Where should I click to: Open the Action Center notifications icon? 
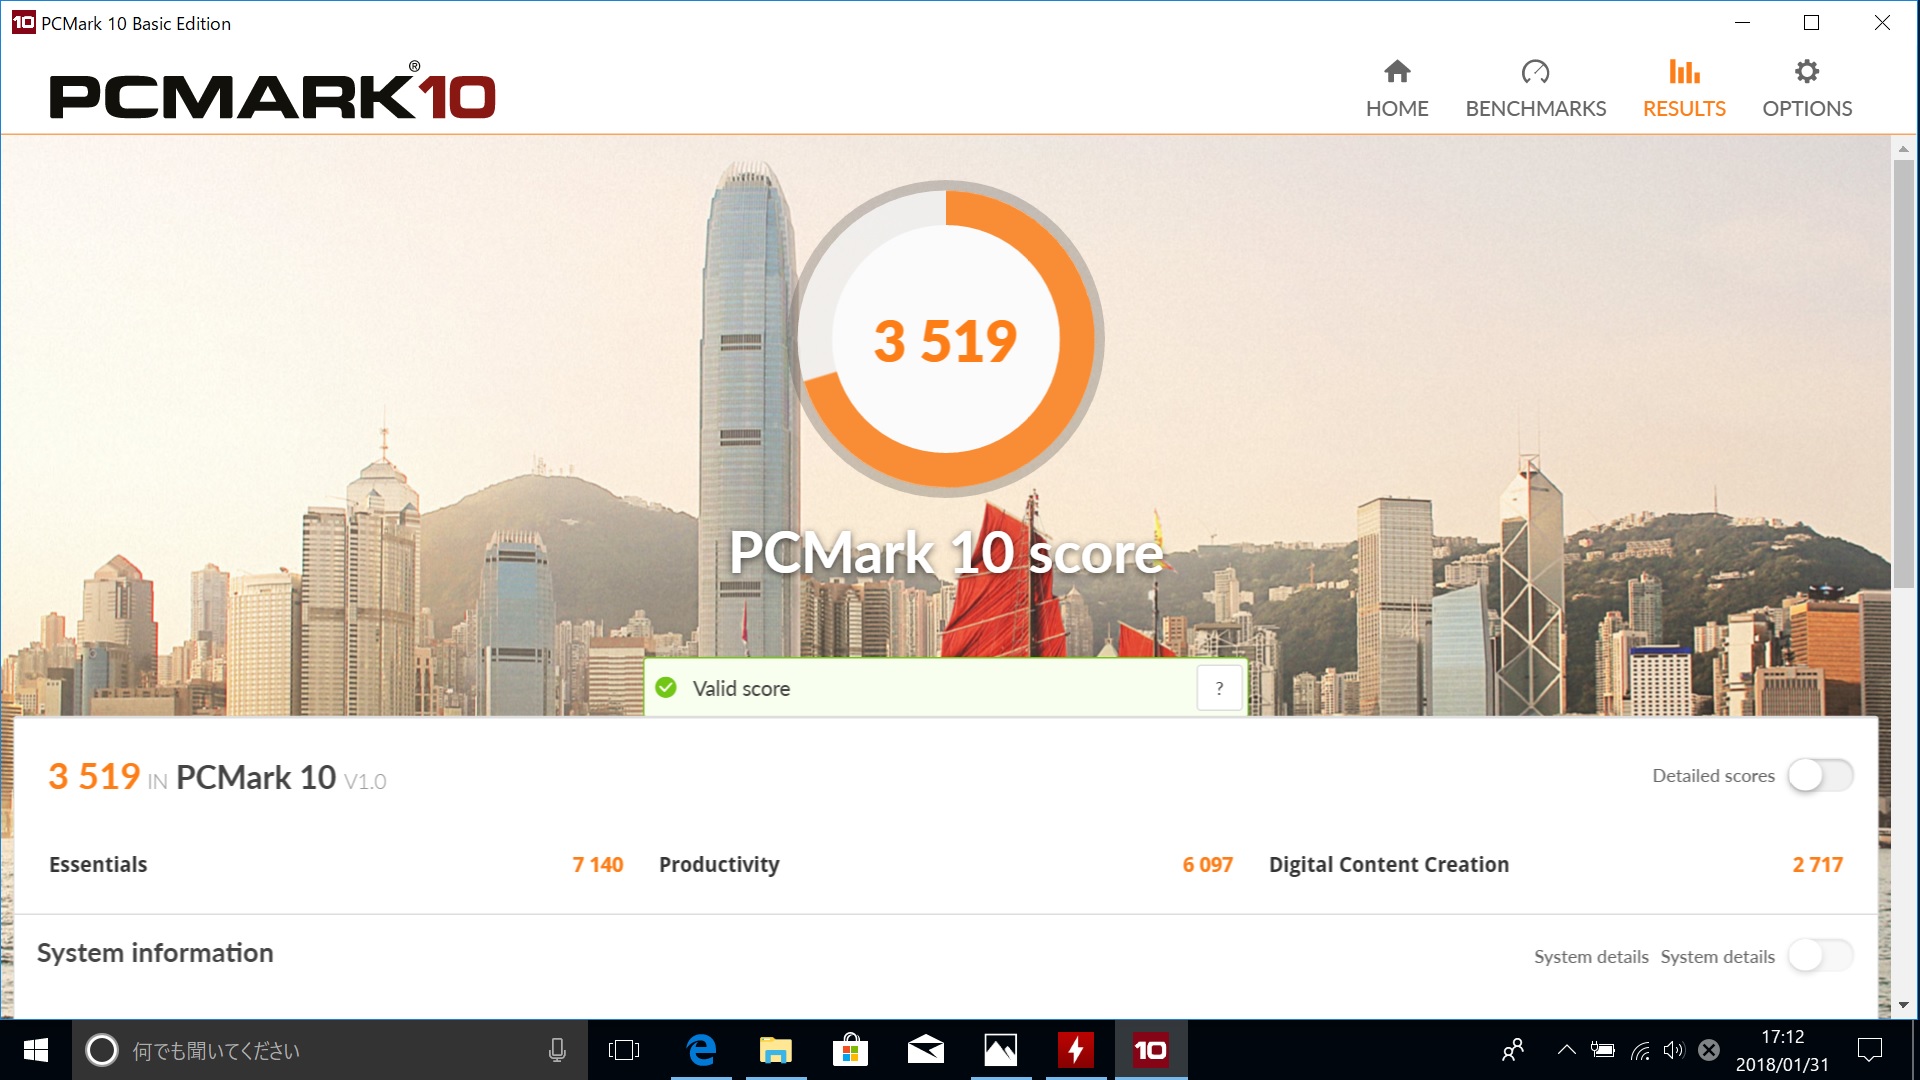pos(1869,1050)
